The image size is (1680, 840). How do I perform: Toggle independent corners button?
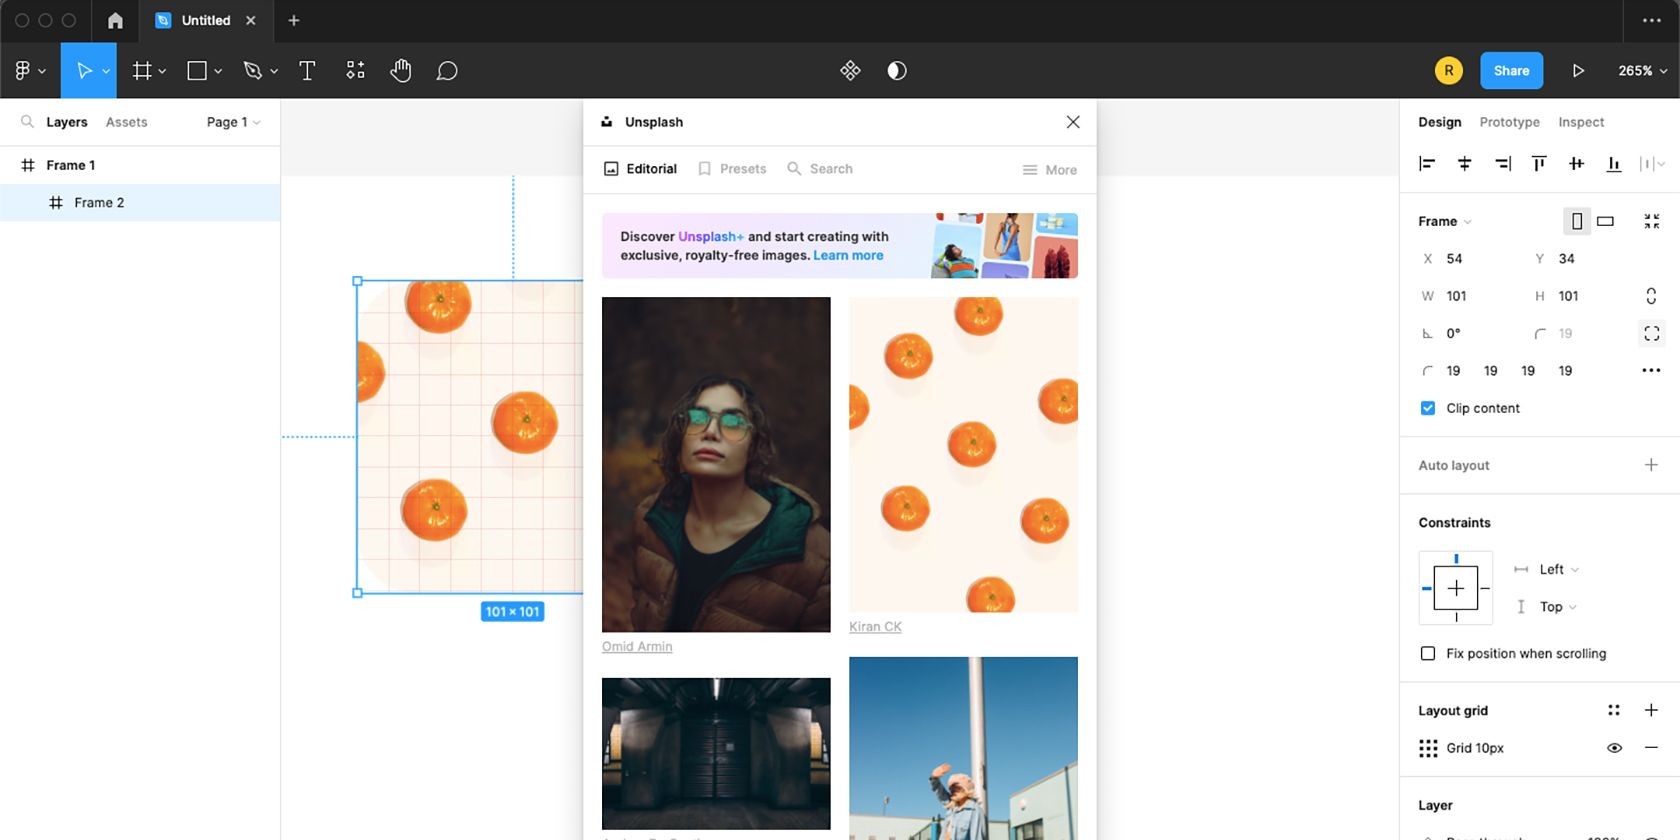click(x=1651, y=333)
